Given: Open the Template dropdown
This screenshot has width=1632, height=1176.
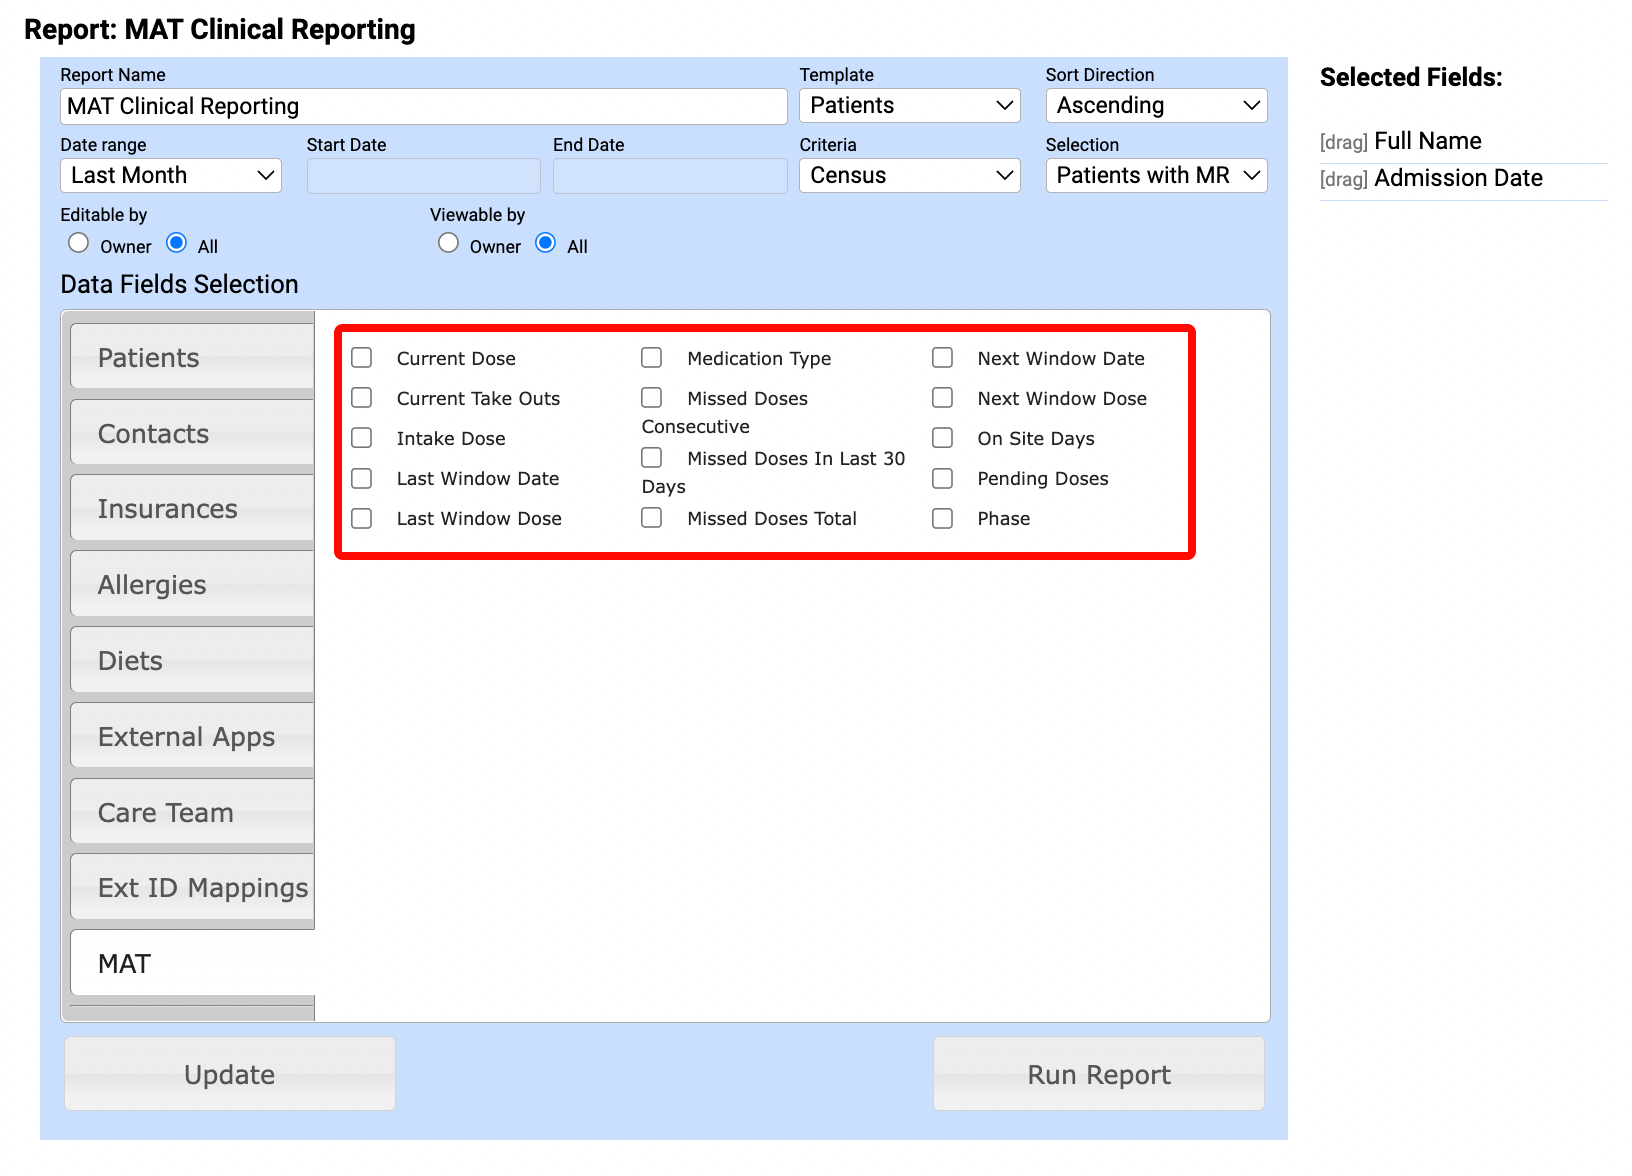Looking at the screenshot, I should pos(909,105).
